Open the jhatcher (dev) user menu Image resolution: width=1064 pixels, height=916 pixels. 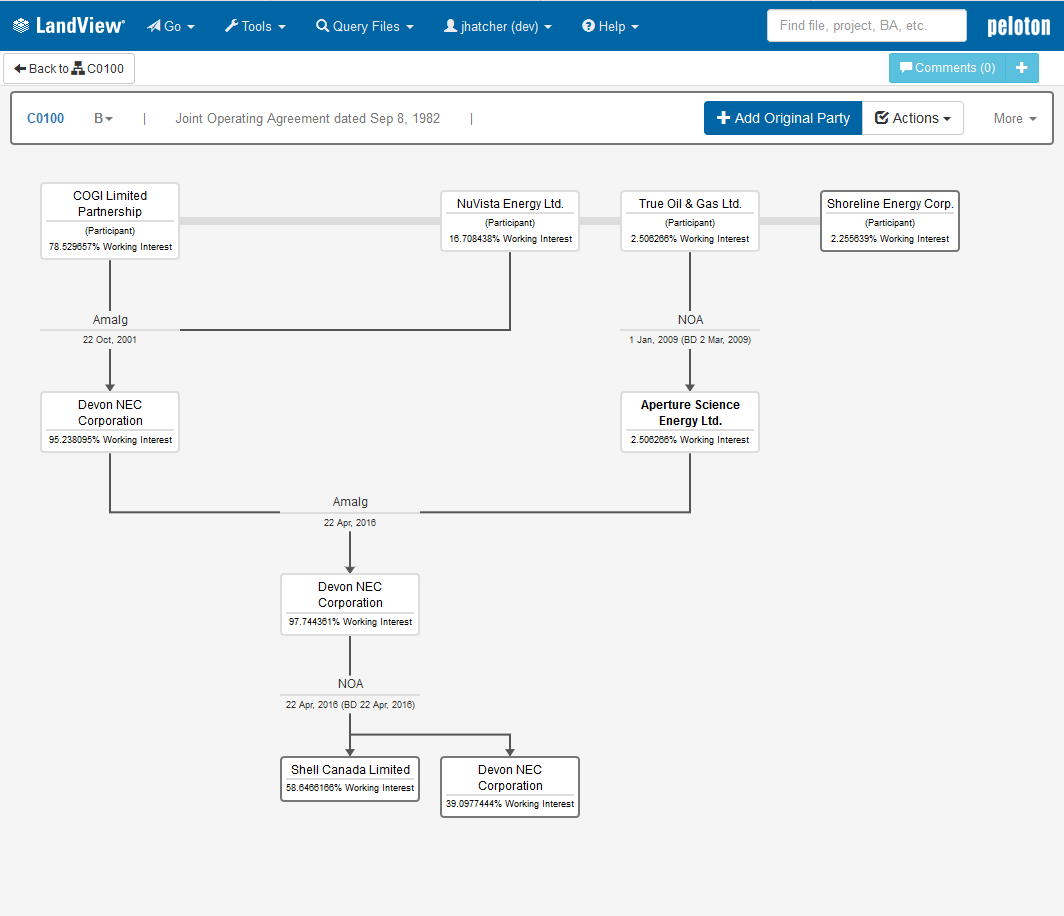497,26
